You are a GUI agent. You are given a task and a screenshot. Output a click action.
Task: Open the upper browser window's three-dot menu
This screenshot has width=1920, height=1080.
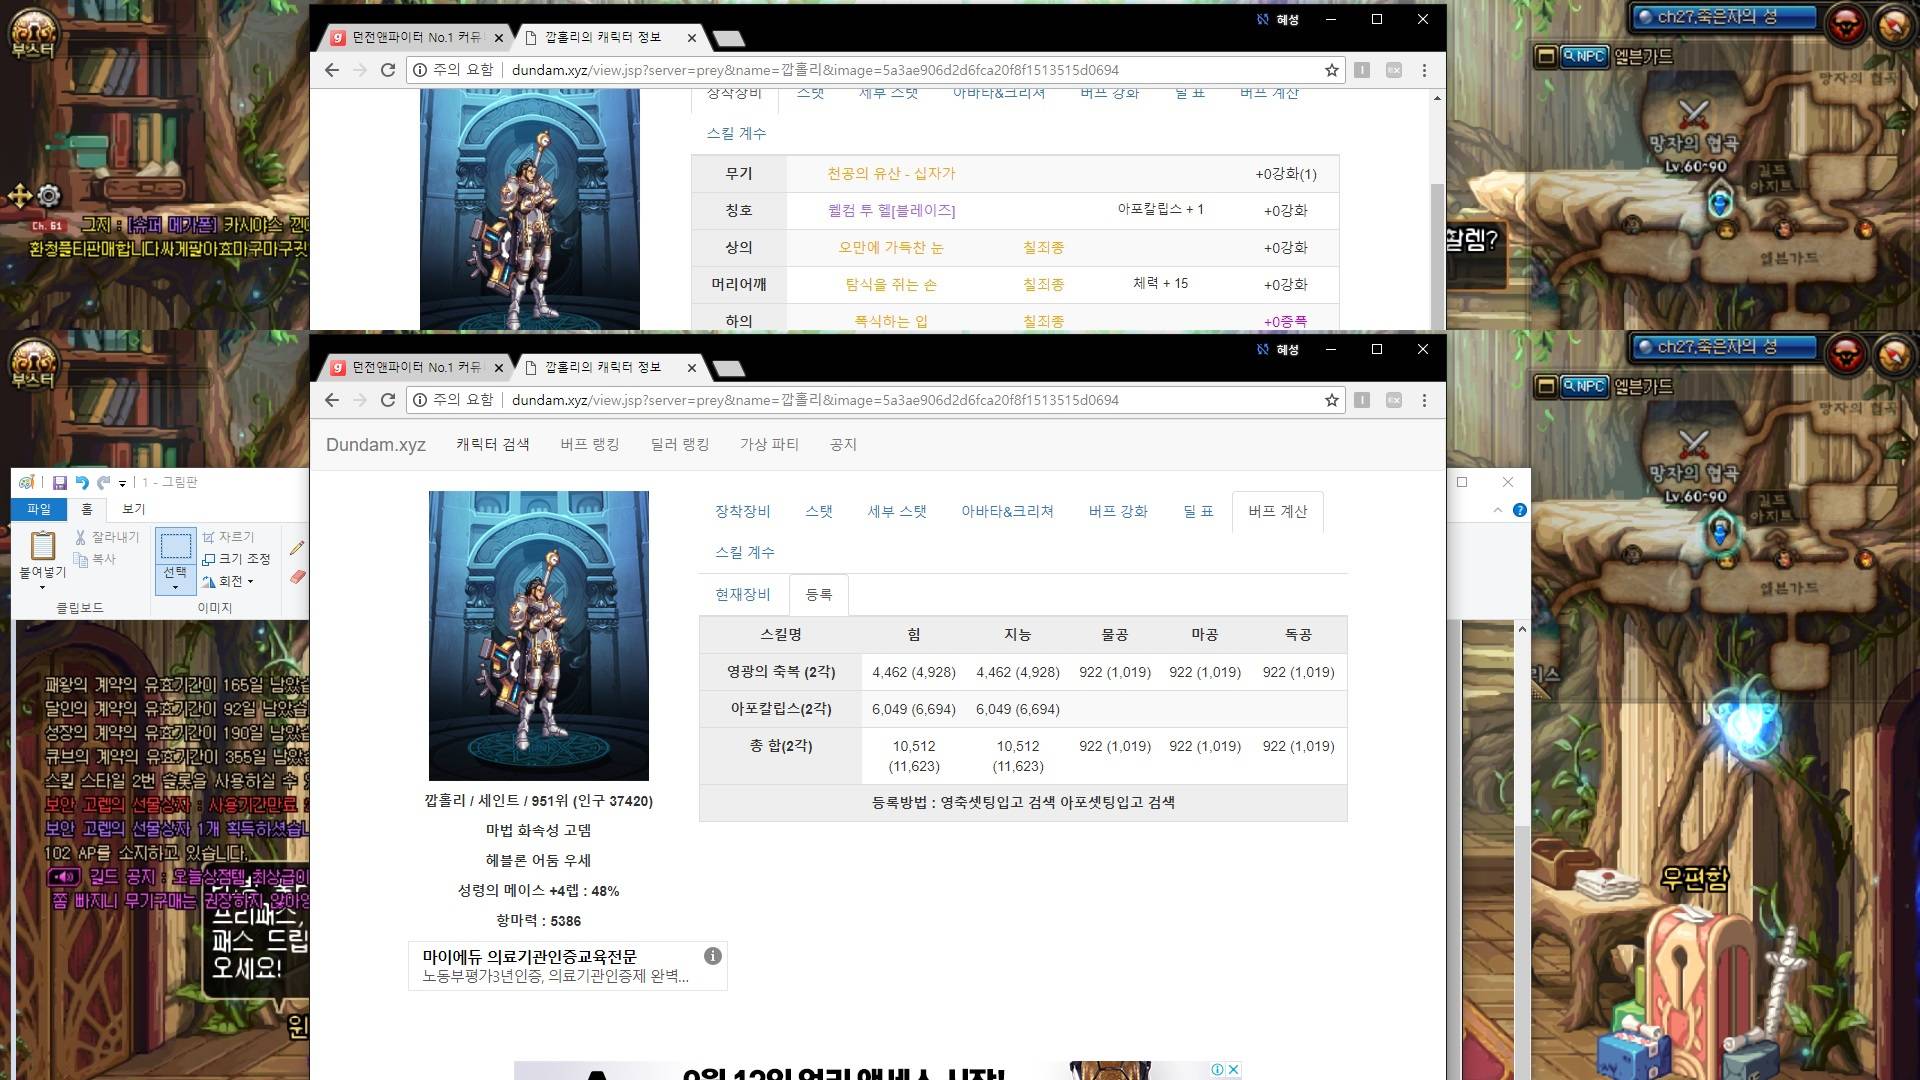point(1424,70)
